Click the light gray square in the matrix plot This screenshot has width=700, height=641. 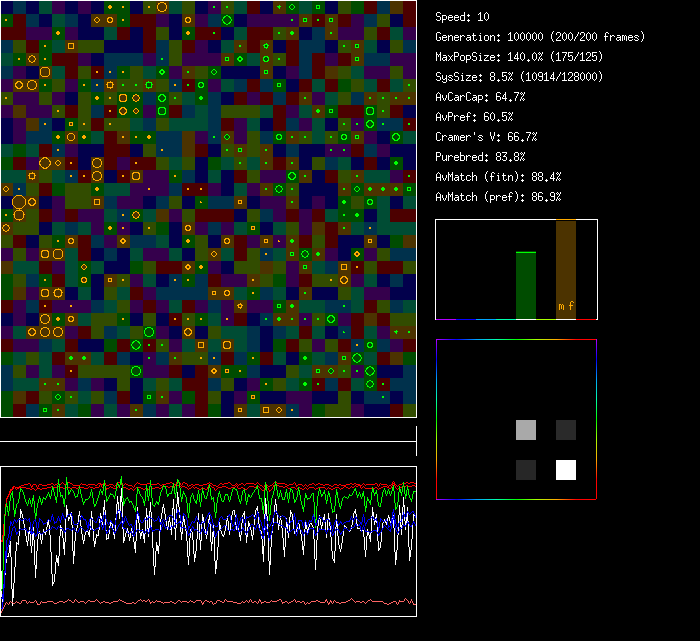point(526,430)
